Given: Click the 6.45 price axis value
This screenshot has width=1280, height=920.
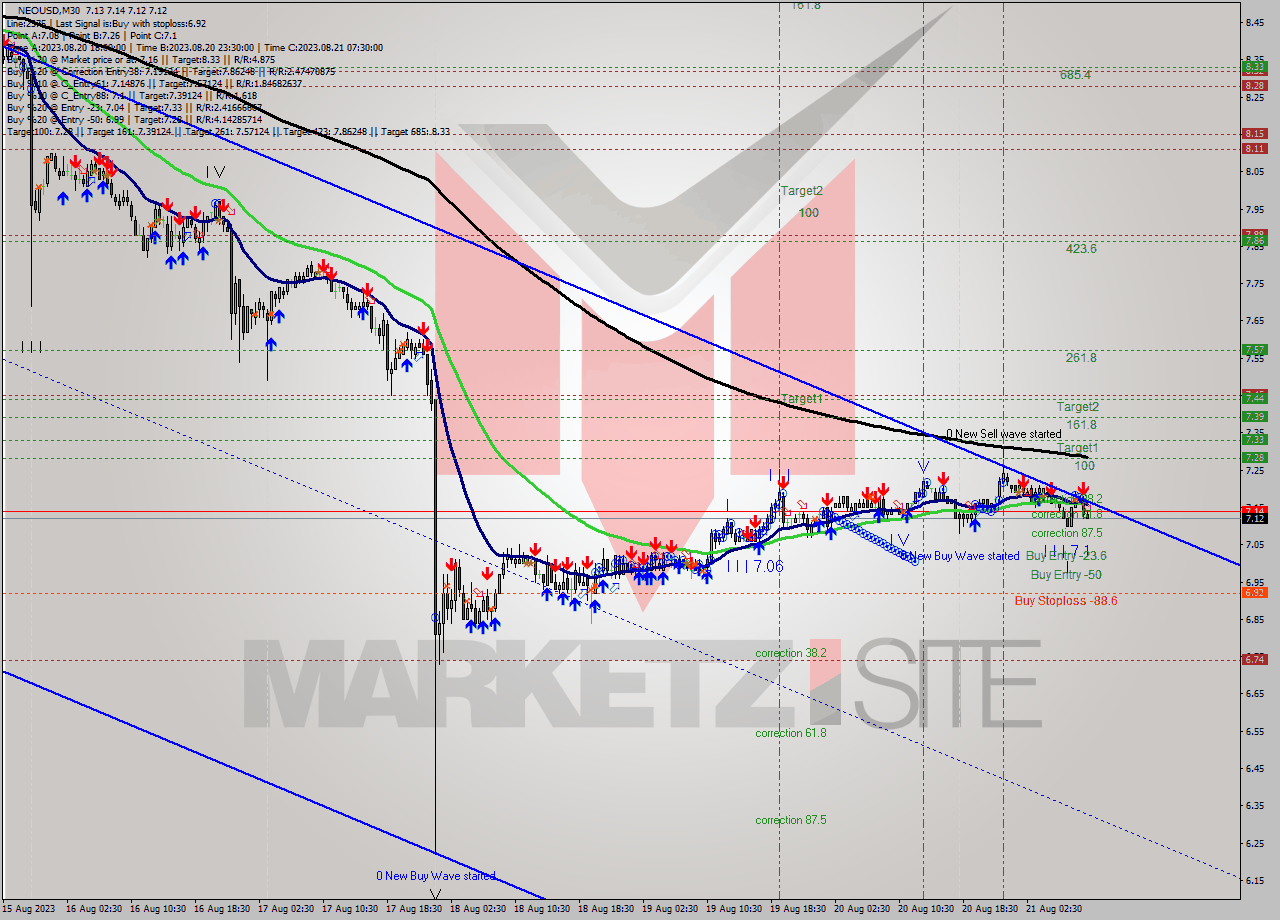Looking at the screenshot, I should 1256,768.
